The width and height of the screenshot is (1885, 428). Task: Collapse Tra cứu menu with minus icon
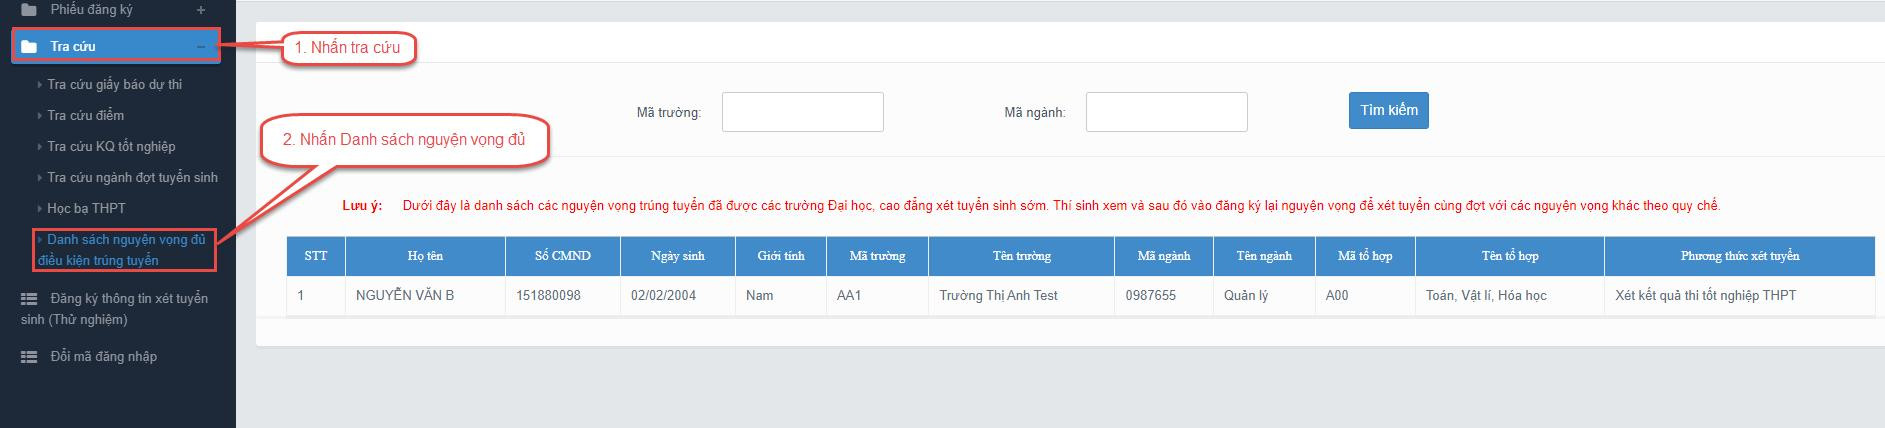(x=201, y=47)
